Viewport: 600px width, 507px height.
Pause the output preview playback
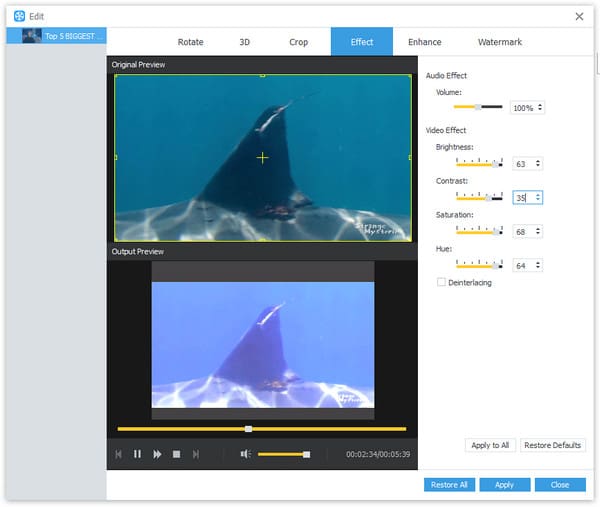137,454
